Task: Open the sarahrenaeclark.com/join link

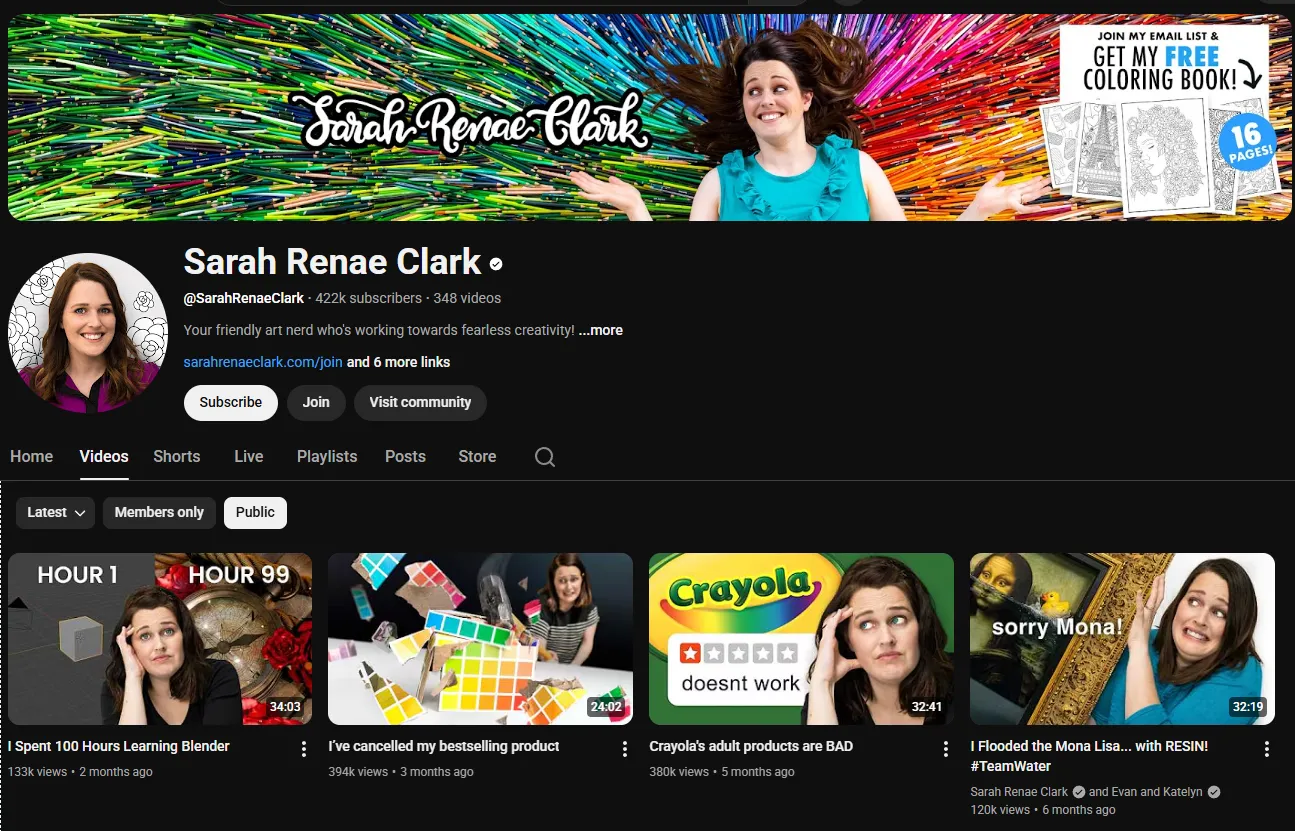Action: 263,362
